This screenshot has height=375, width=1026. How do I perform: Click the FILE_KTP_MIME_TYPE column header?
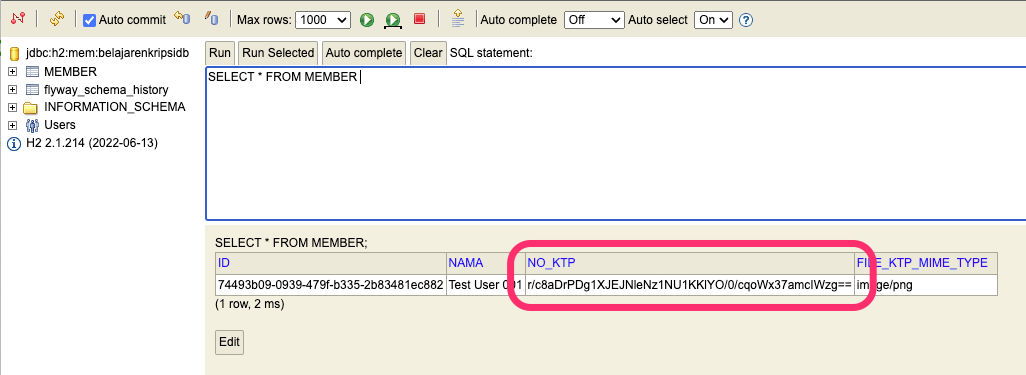(x=926, y=263)
